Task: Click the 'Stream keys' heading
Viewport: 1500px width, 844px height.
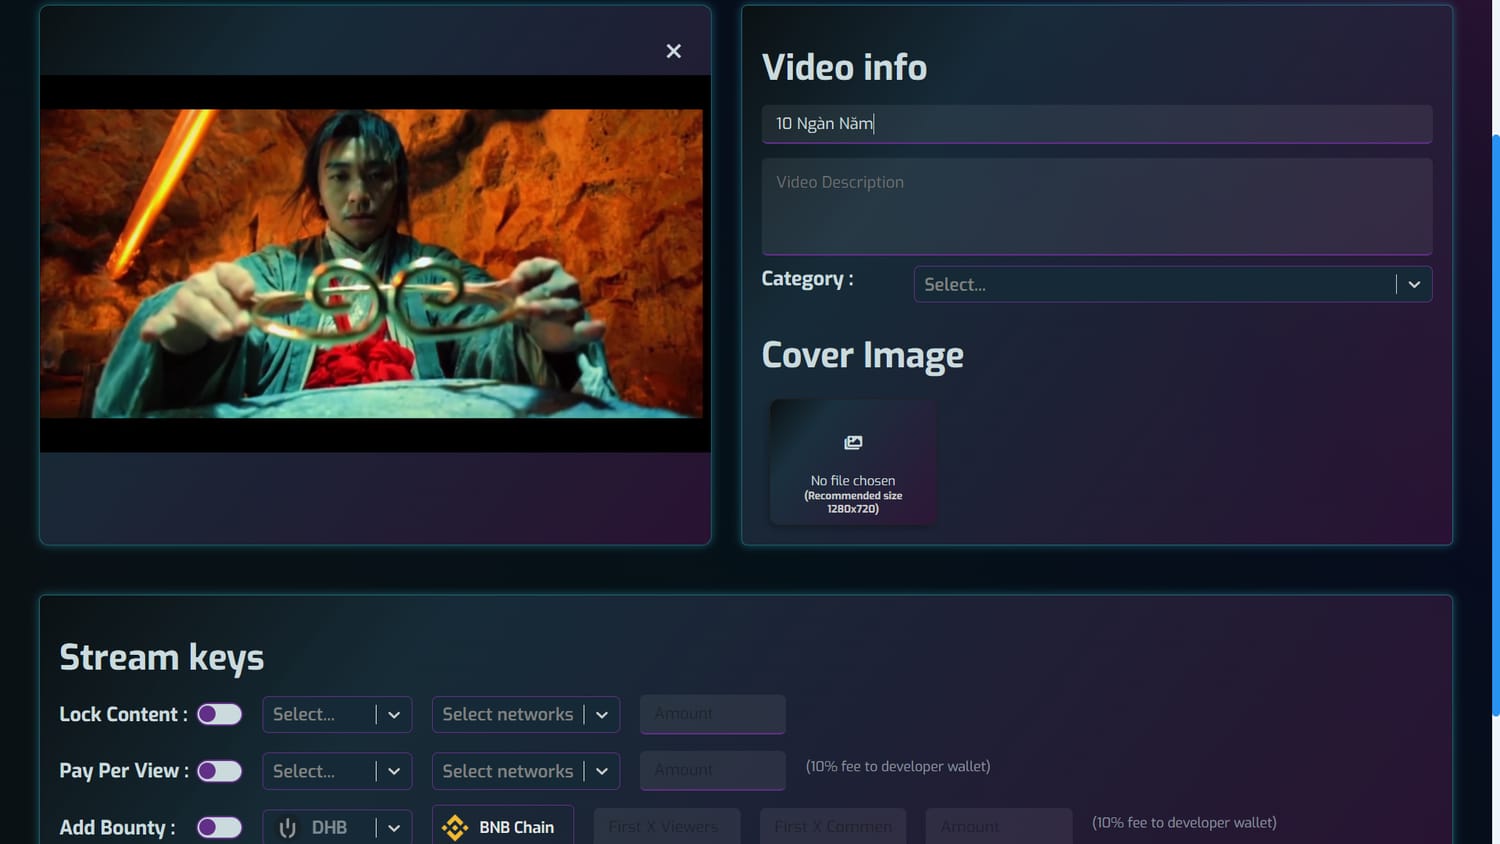Action: (162, 657)
